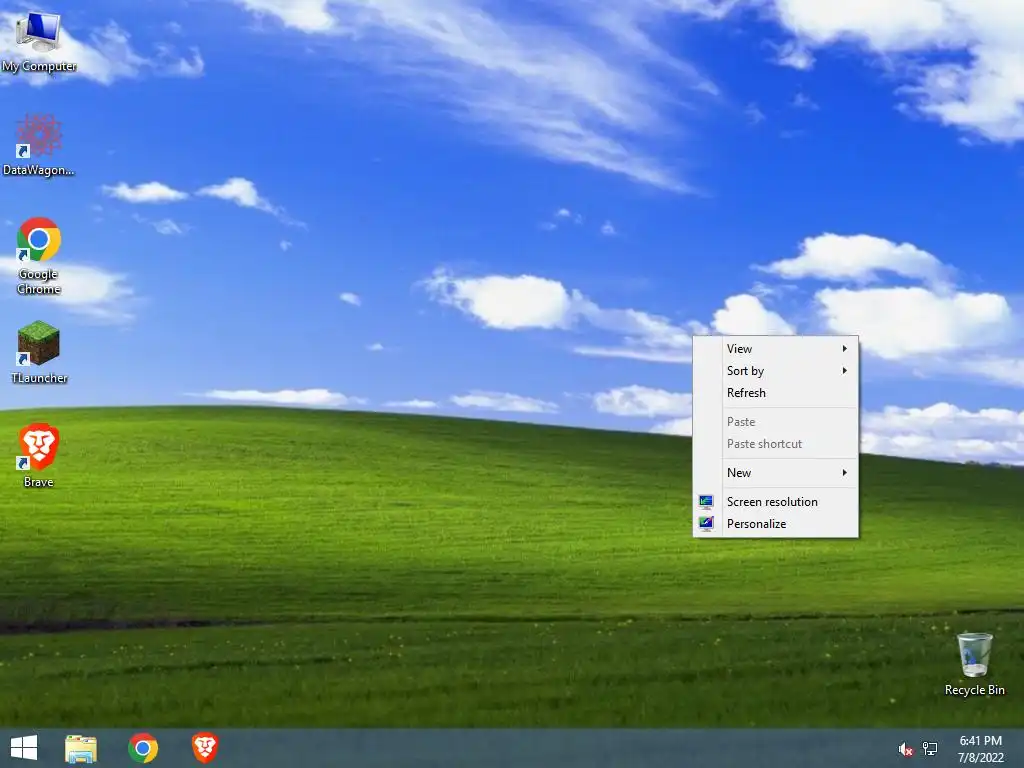Click the network tray icon
Image resolution: width=1024 pixels, height=768 pixels.
pyautogui.click(x=929, y=749)
